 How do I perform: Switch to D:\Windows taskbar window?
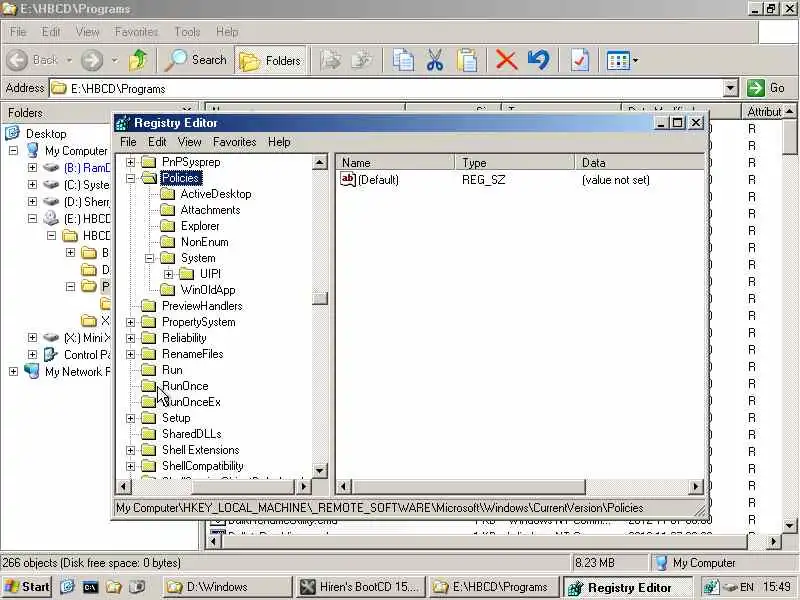pyautogui.click(x=228, y=587)
